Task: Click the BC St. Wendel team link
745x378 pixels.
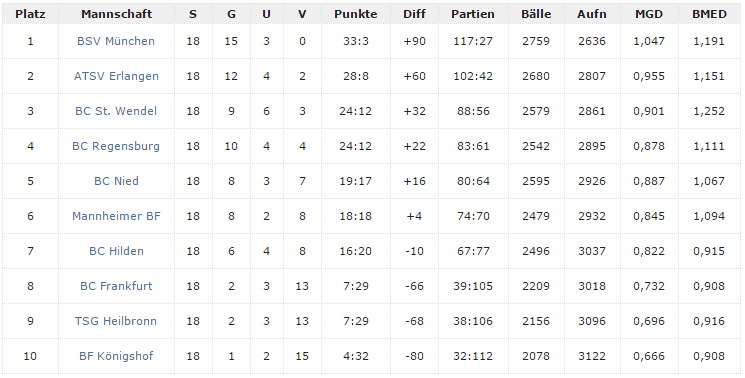Action: [116, 111]
